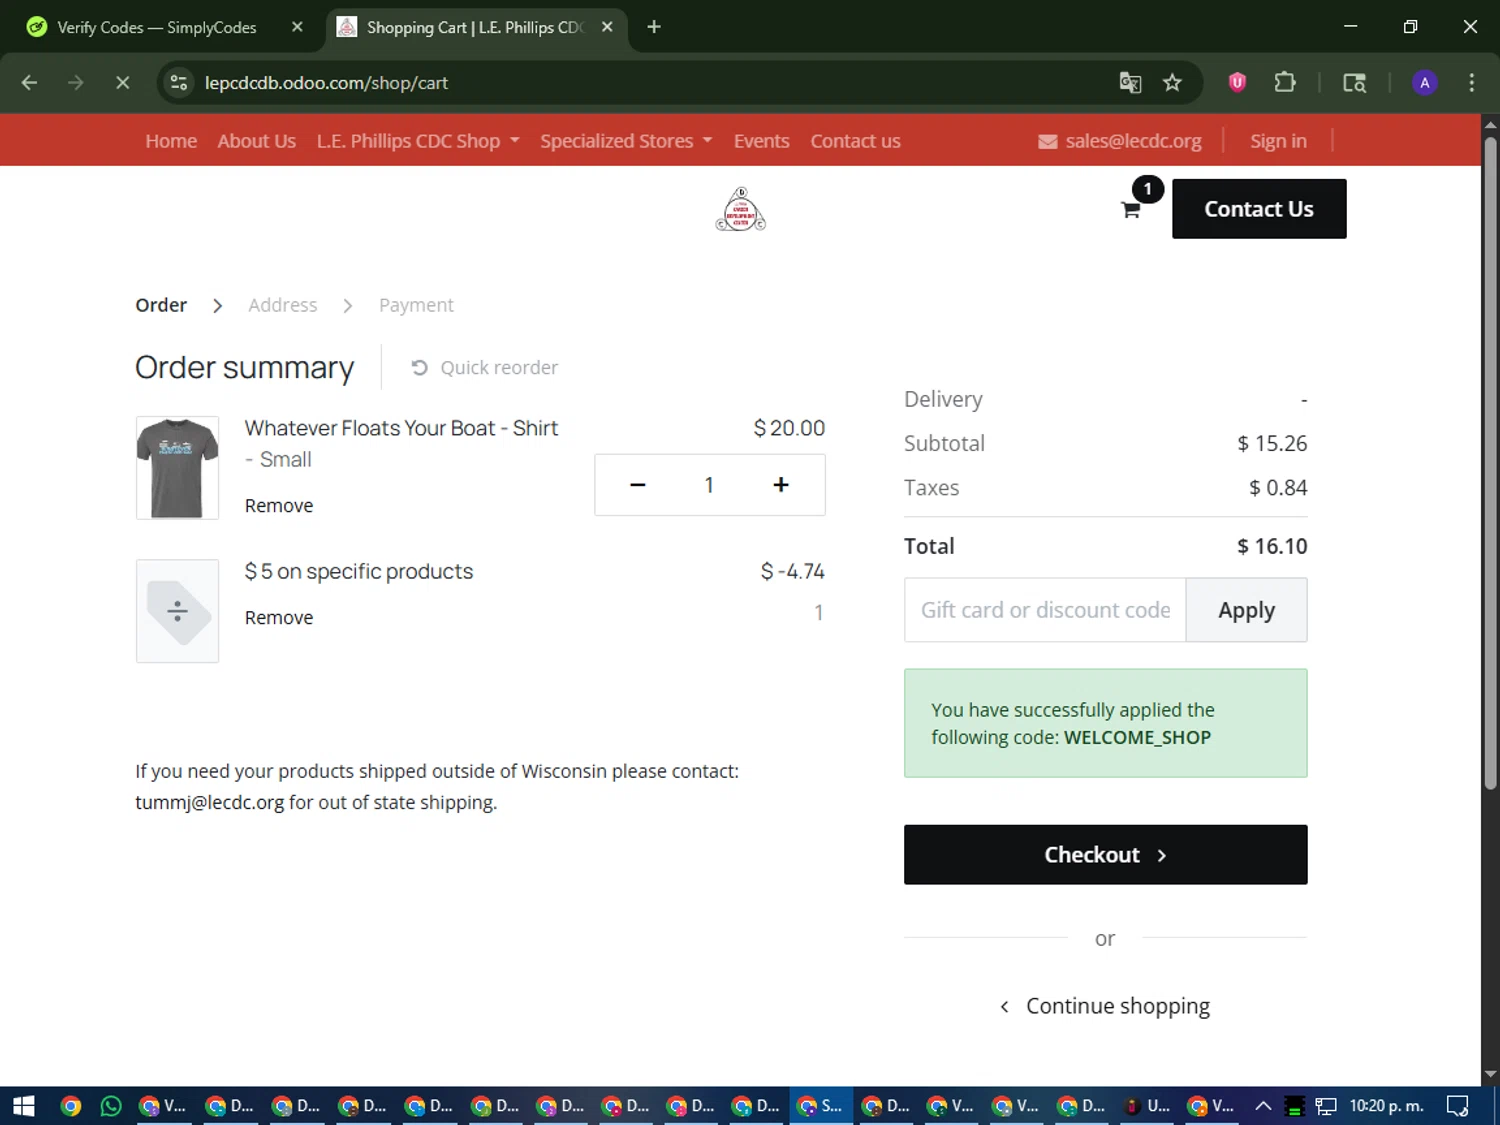Remove the Whatever Floats Your Boat shirt
Viewport: 1500px width, 1125px height.
pos(279,506)
